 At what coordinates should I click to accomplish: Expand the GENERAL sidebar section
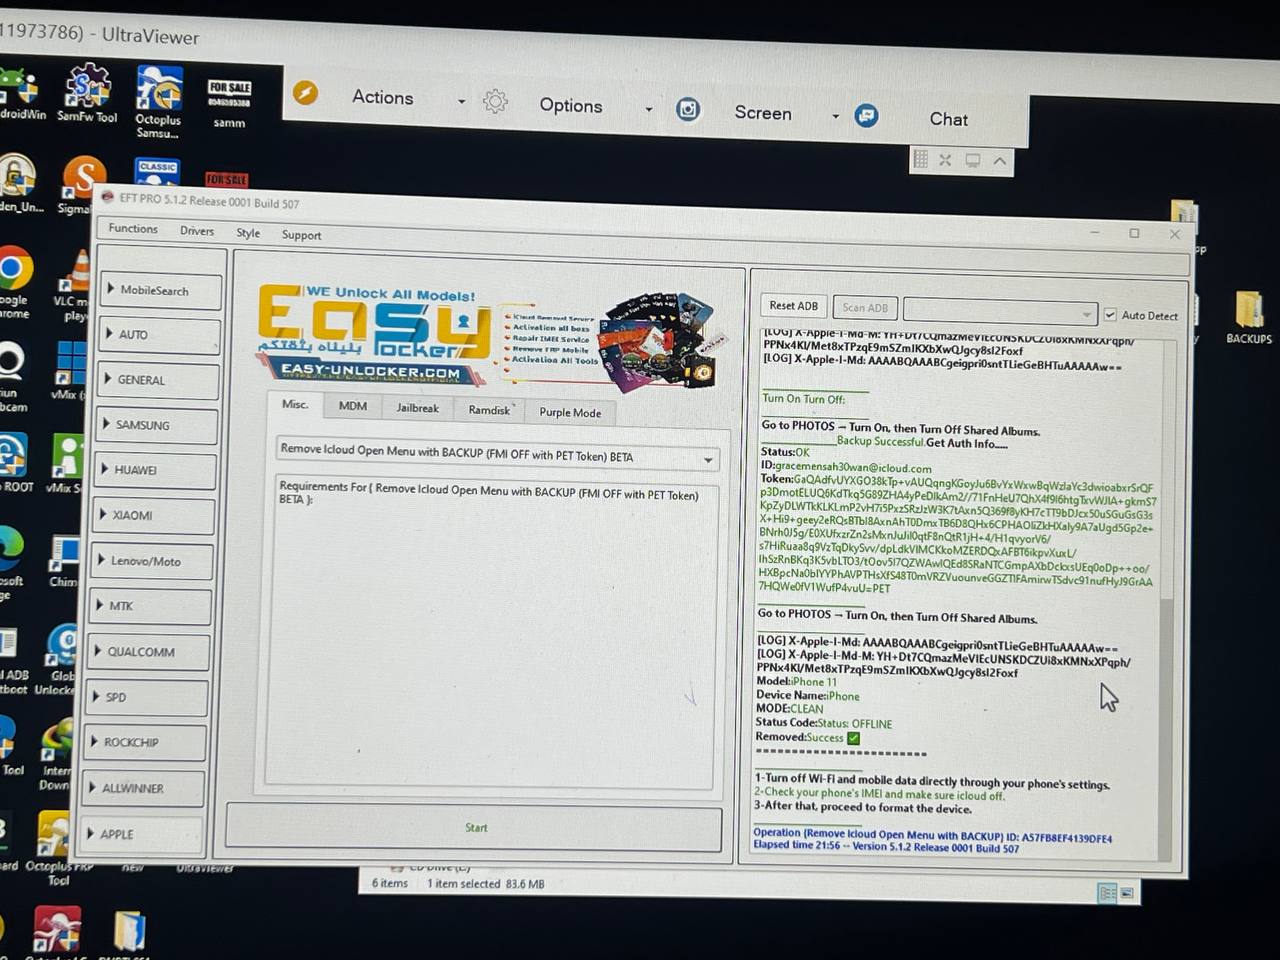(159, 380)
